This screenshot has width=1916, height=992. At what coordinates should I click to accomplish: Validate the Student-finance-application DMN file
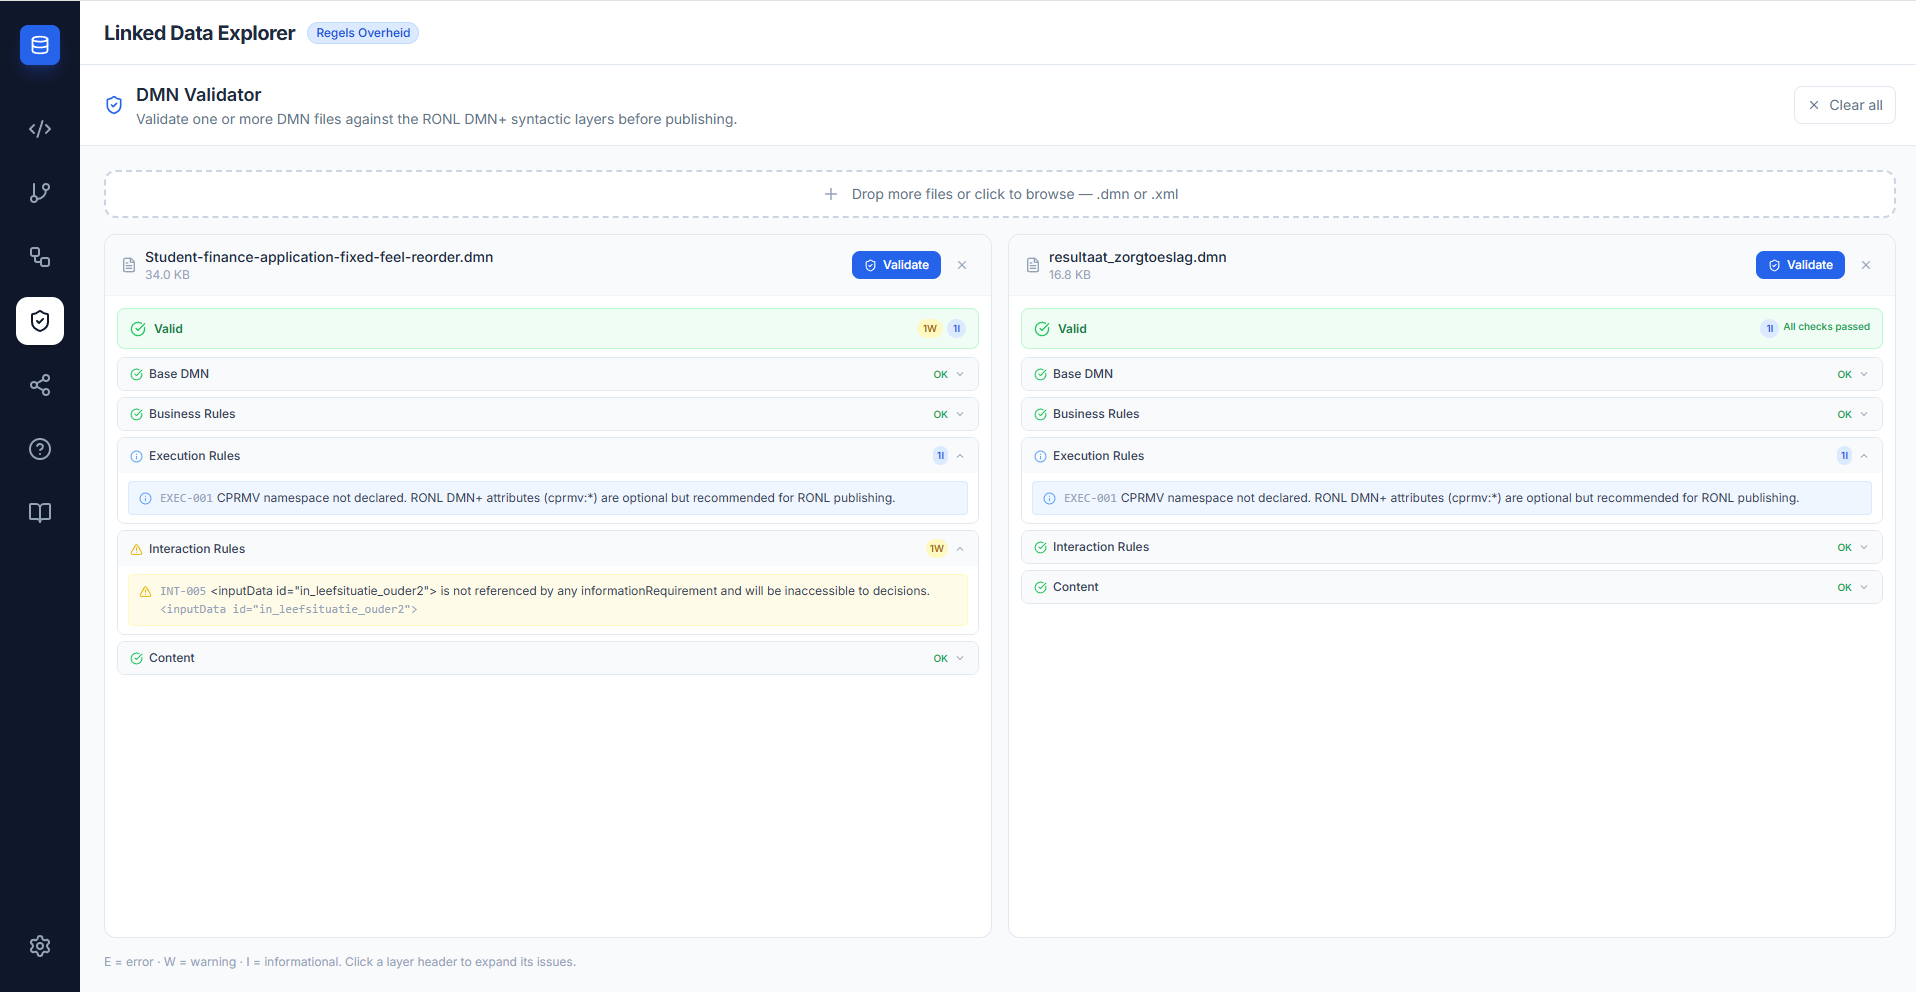click(895, 264)
